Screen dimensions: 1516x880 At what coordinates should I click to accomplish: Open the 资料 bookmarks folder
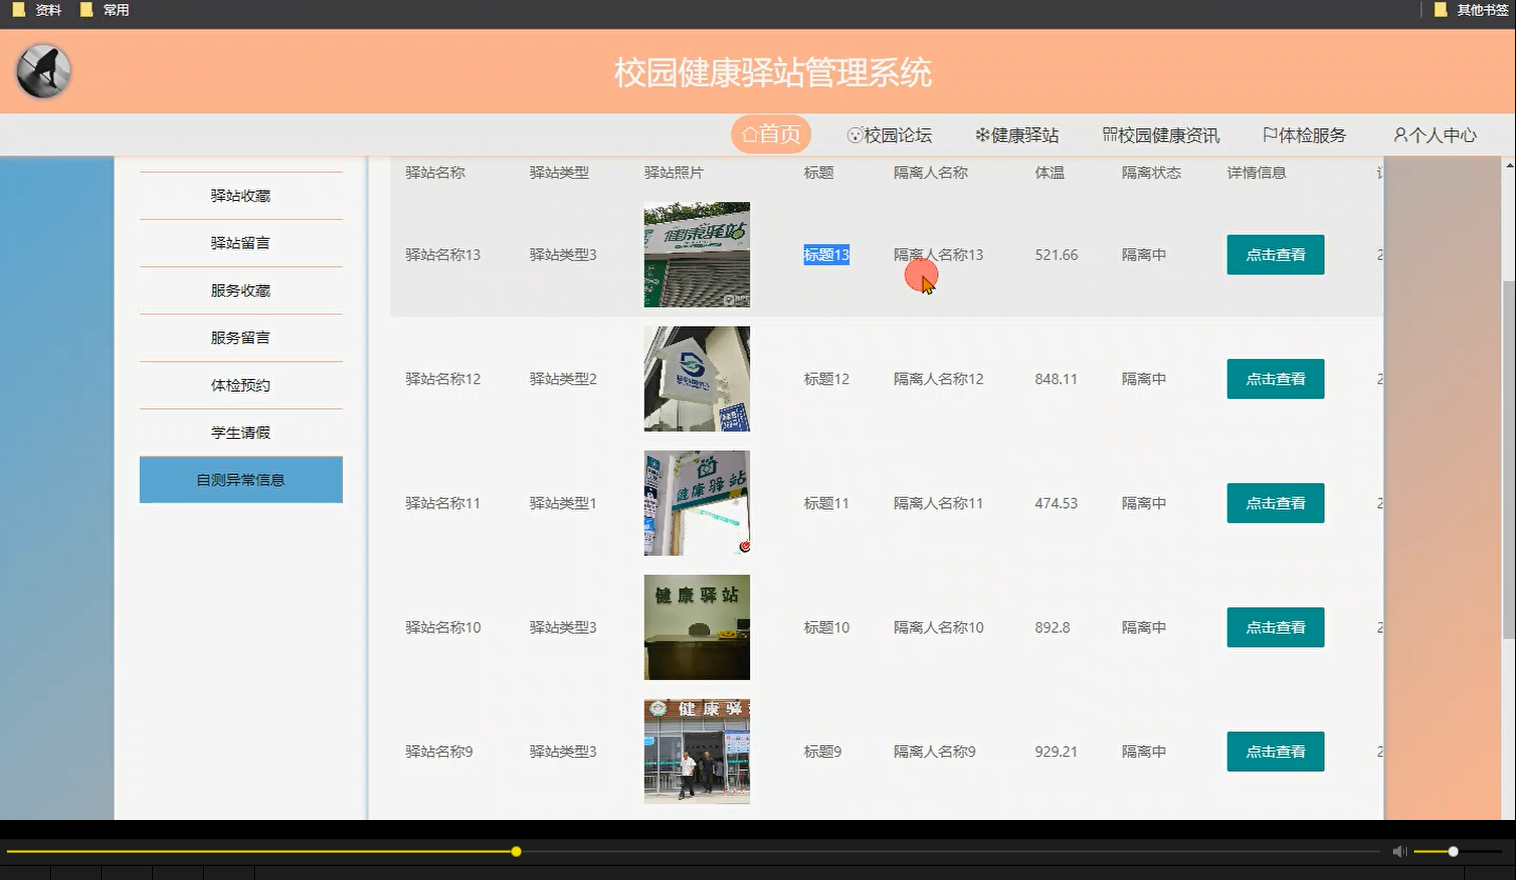pos(38,10)
